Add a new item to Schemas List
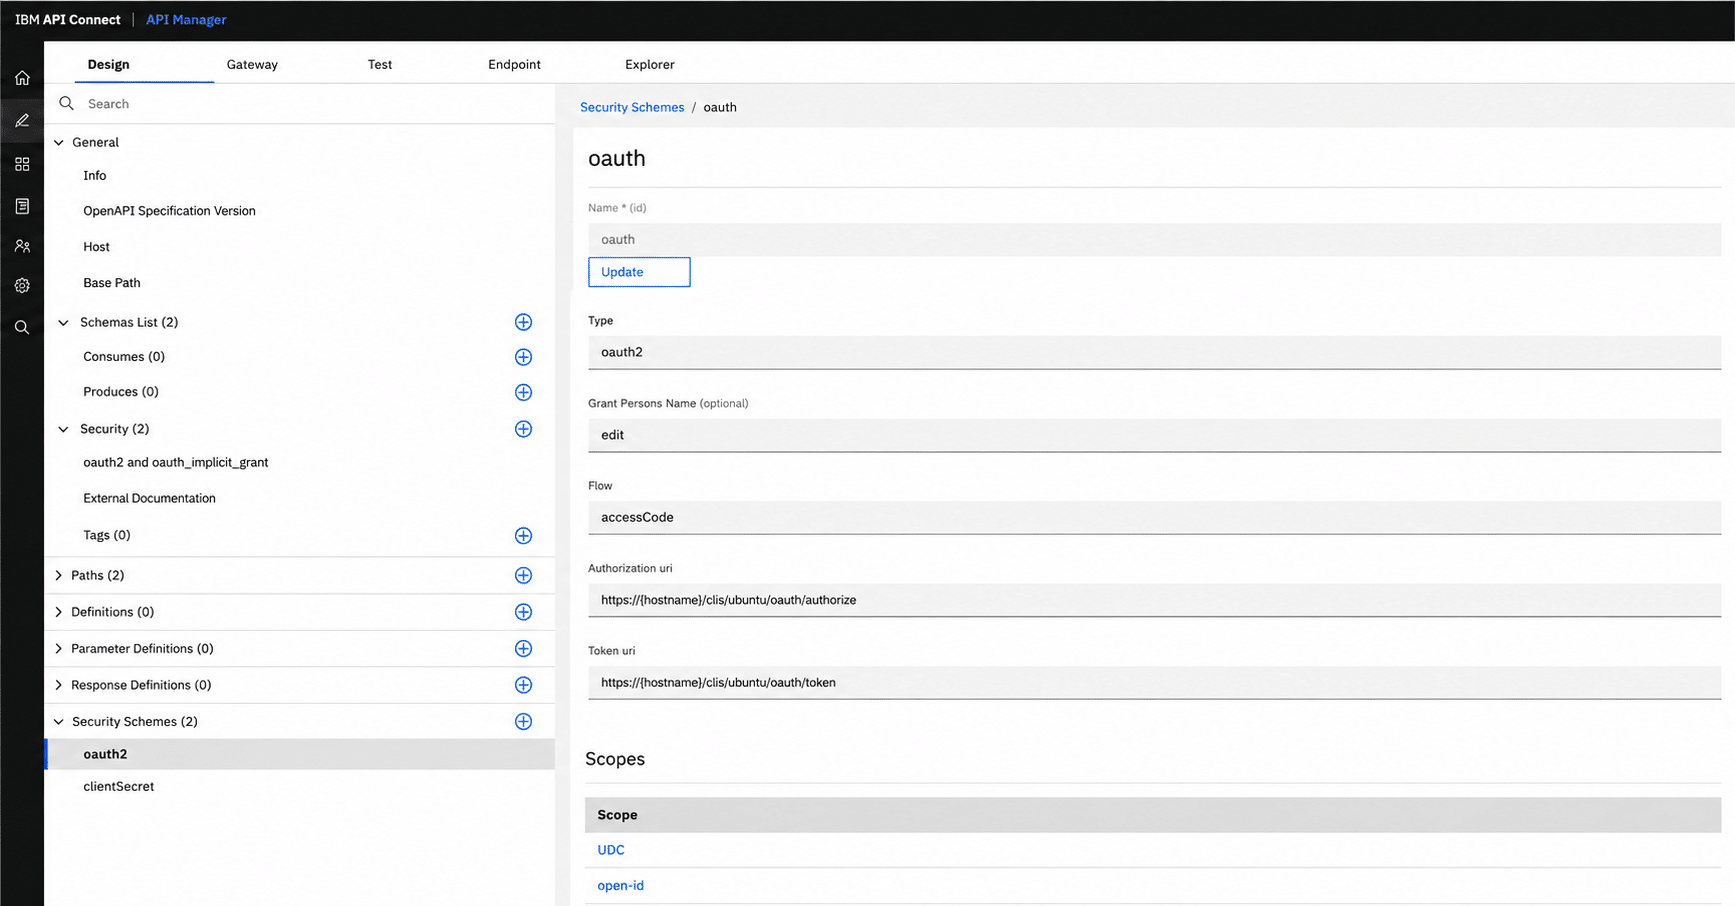Image resolution: width=1735 pixels, height=906 pixels. (523, 322)
